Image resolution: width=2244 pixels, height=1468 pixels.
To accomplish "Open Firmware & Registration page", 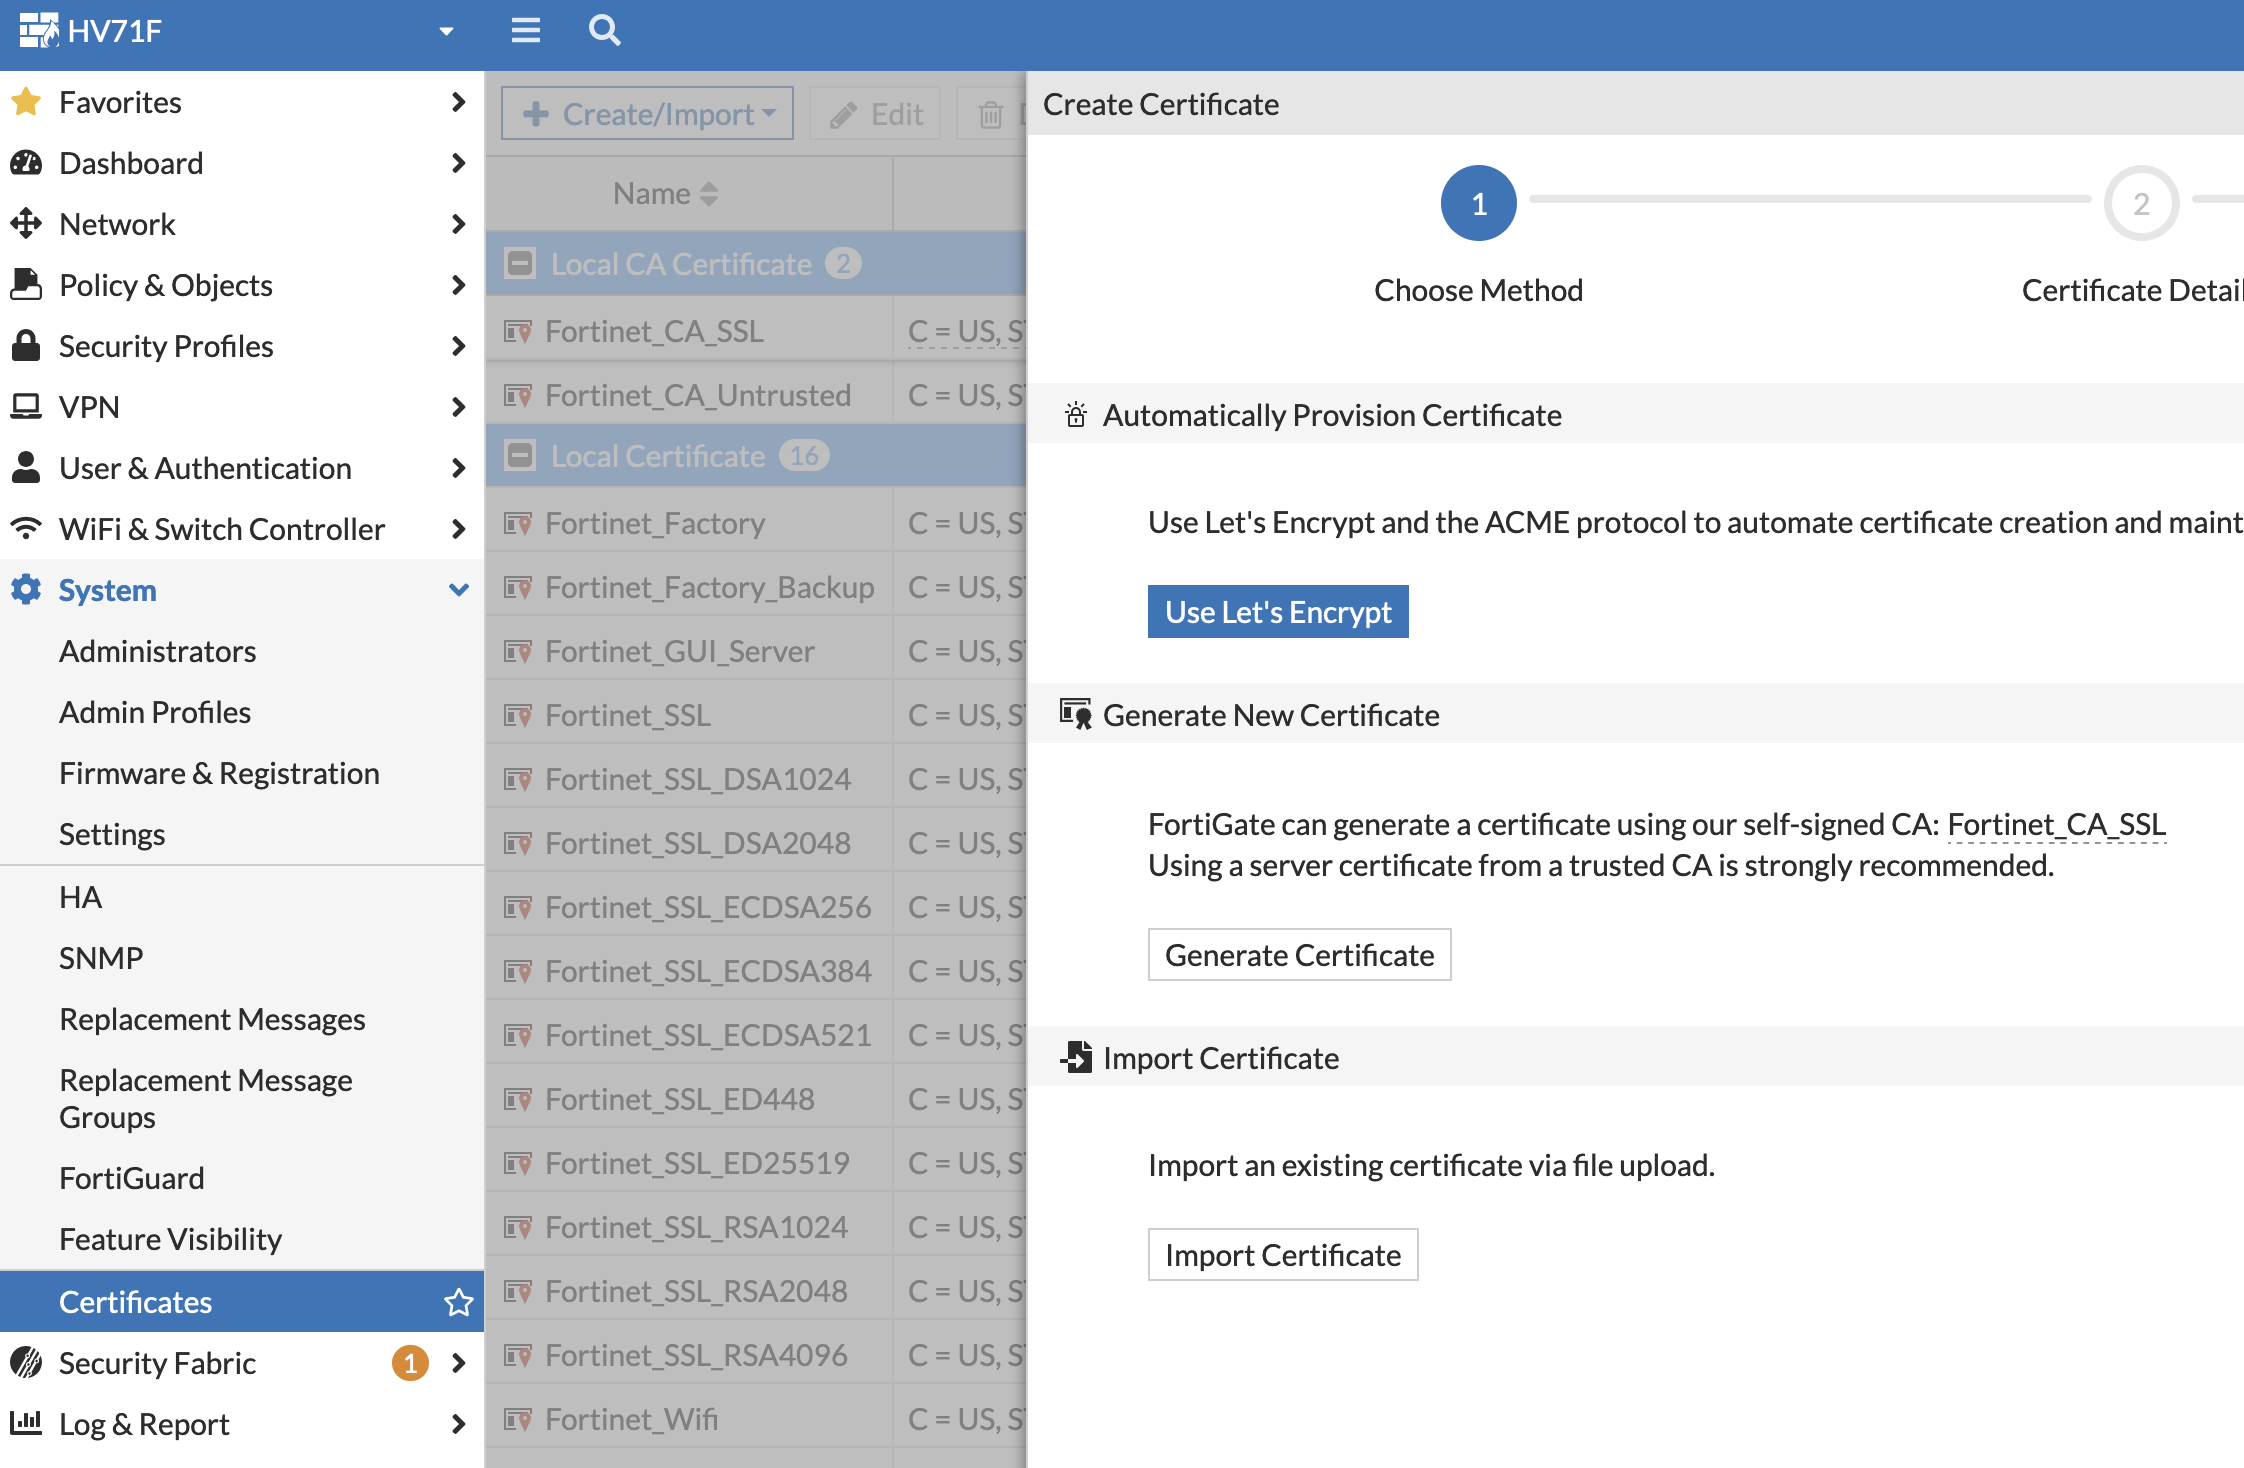I will point(219,773).
